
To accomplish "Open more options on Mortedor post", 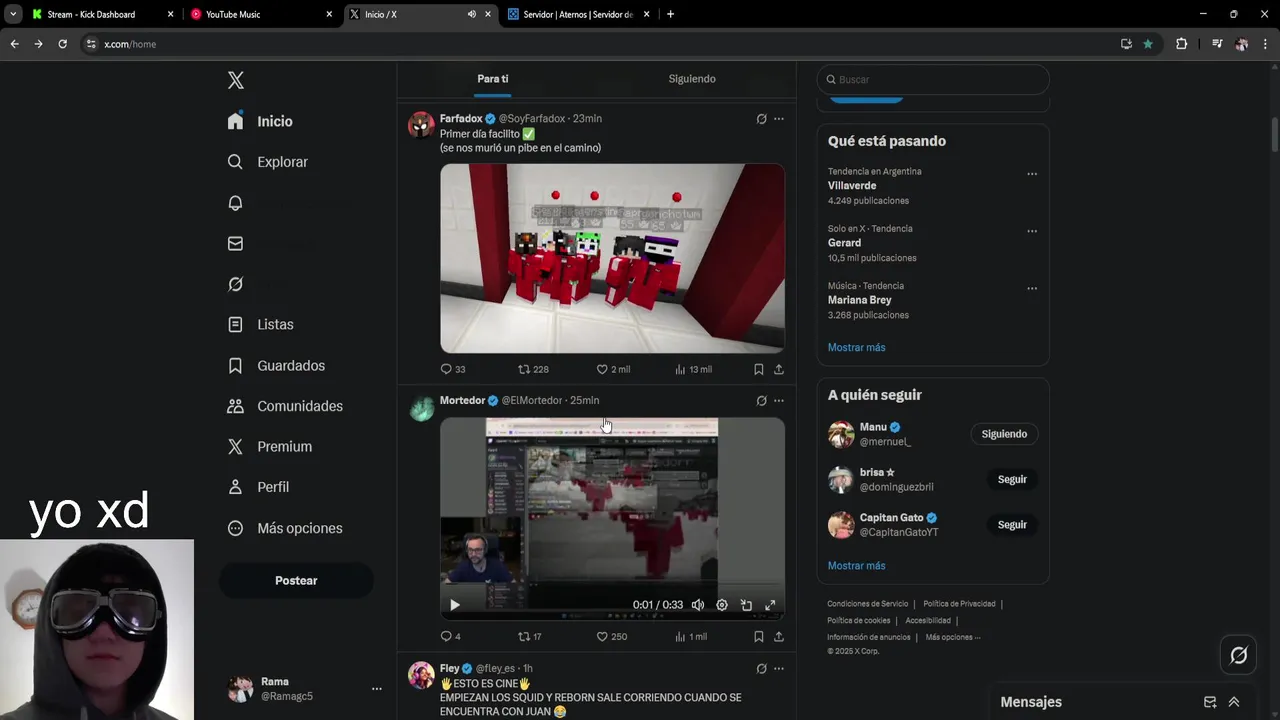I will click(779, 401).
